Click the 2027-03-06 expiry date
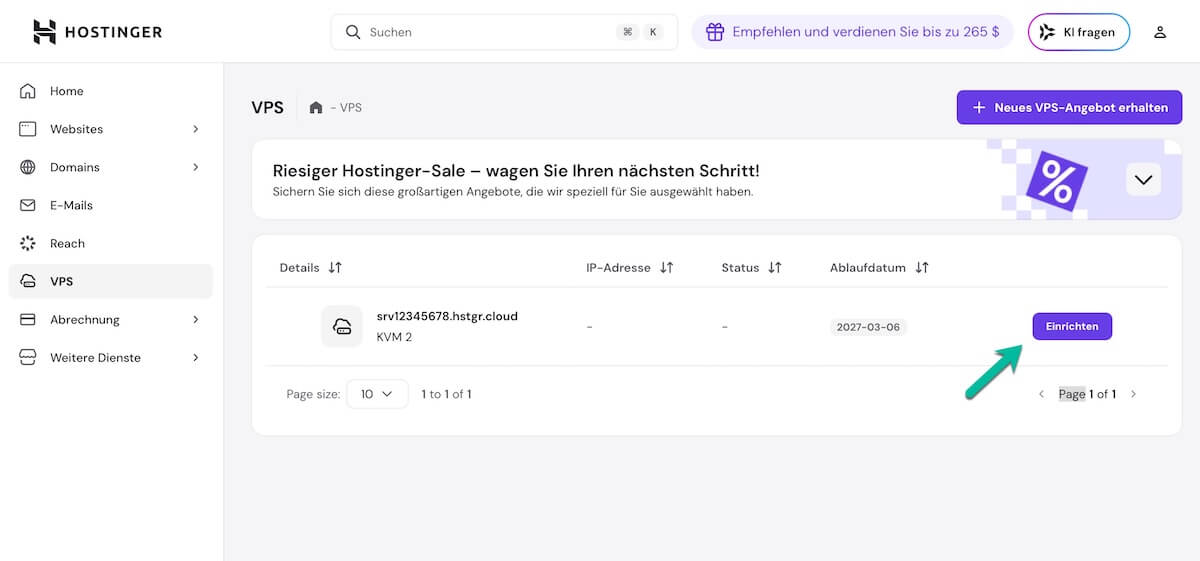This screenshot has width=1200, height=561. pos(868,327)
